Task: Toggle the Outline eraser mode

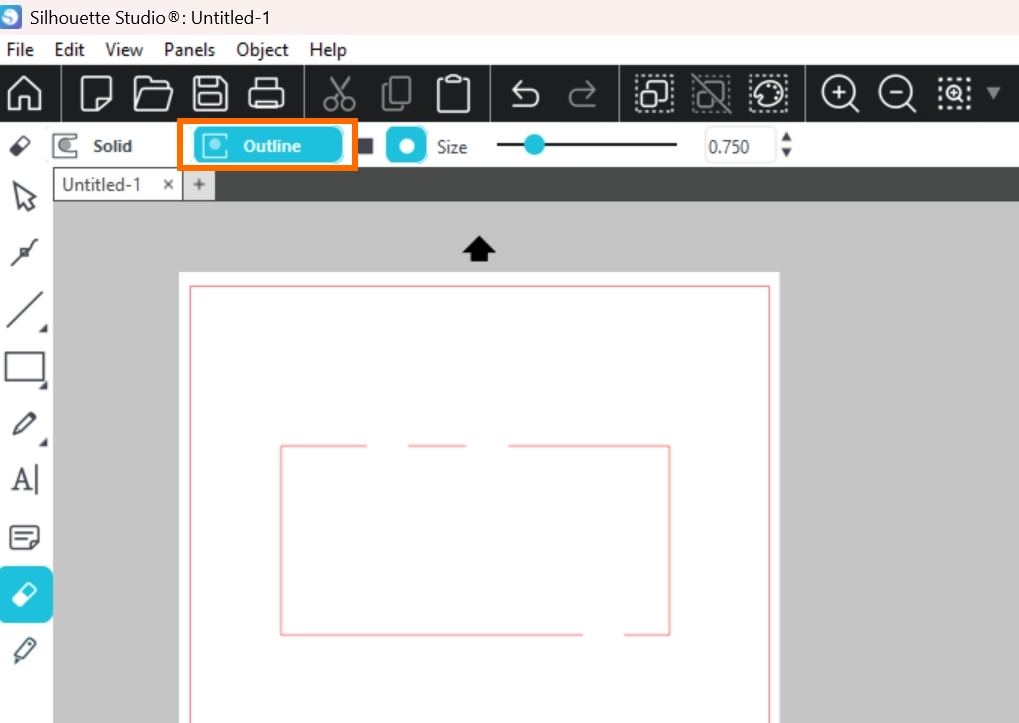Action: click(268, 146)
